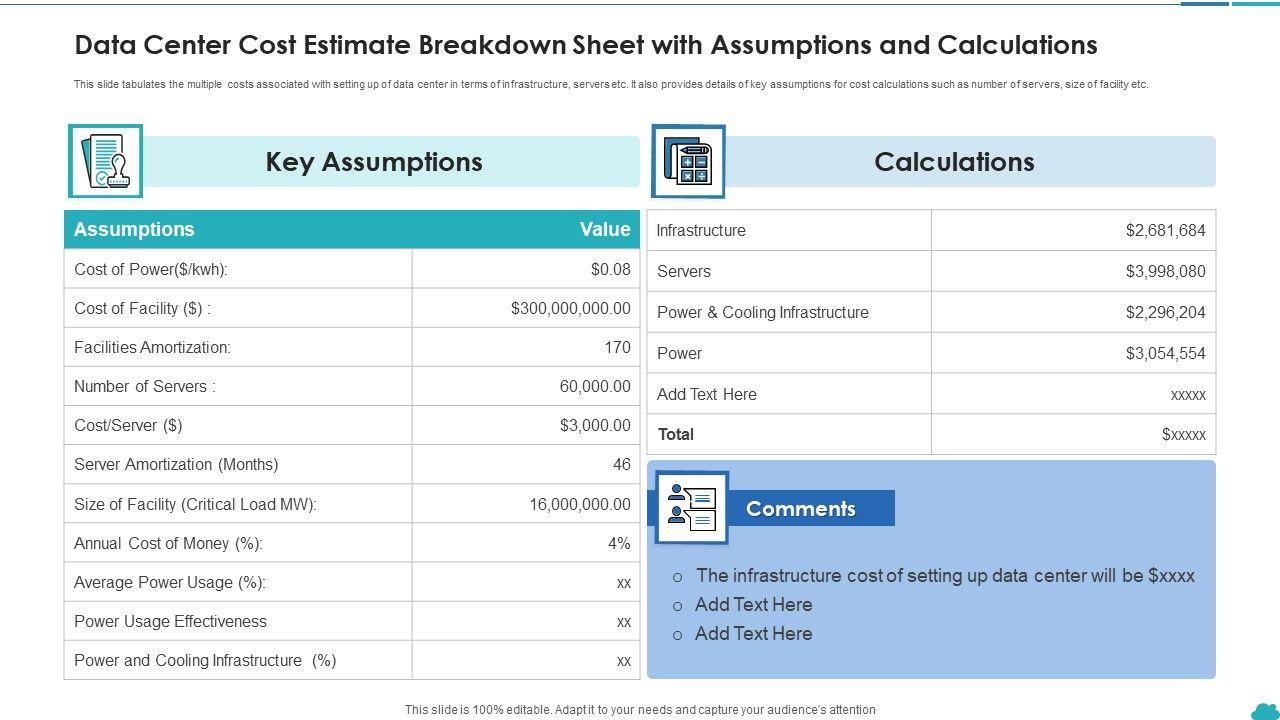1280x720 pixels.
Task: Select the Total row $xxxxx value
Action: pyautogui.click(x=1183, y=434)
